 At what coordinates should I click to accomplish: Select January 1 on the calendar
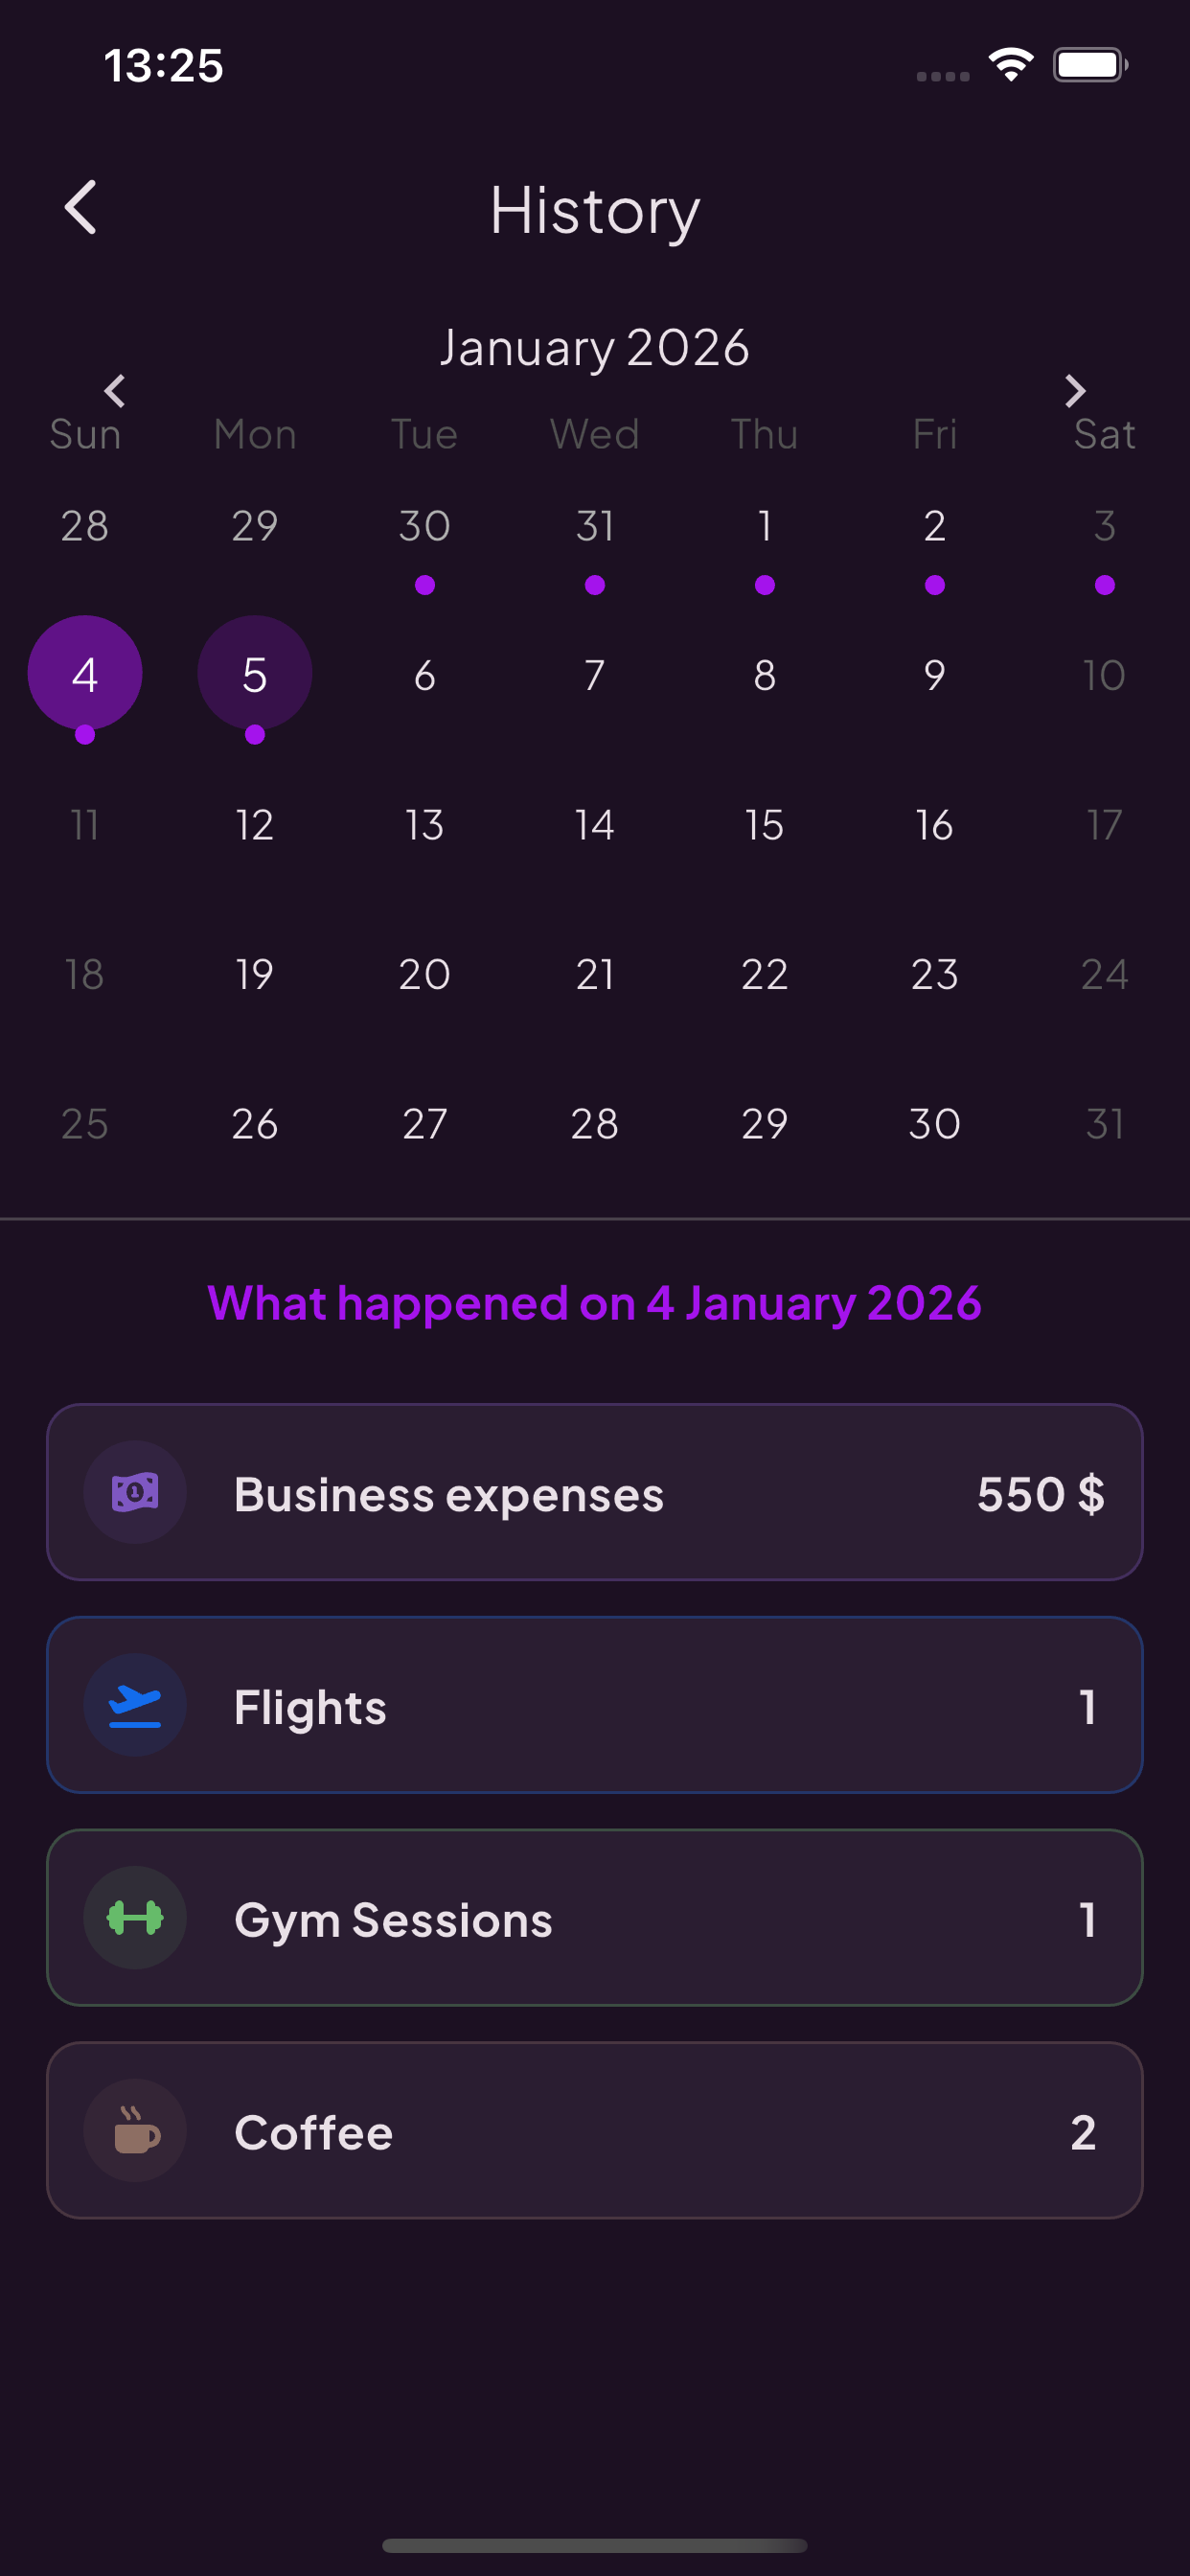765,527
